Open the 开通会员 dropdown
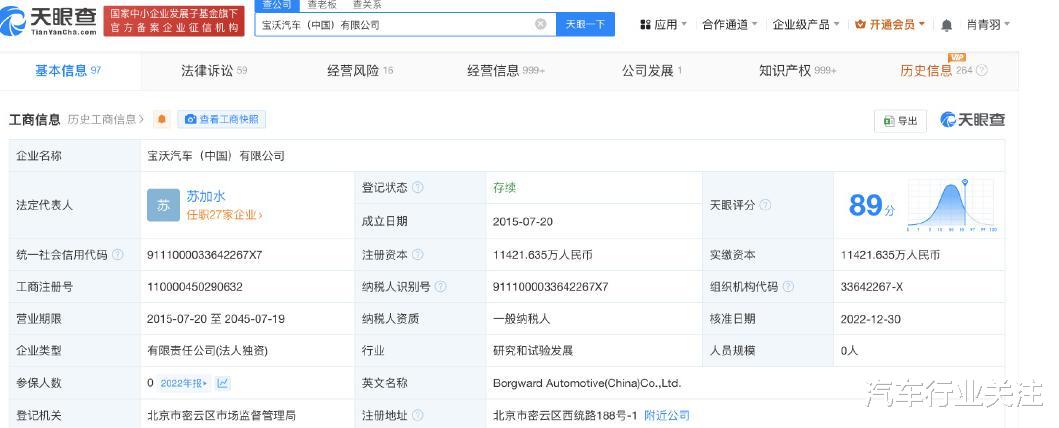The width and height of the screenshot is (1059, 428). [x=890, y=24]
